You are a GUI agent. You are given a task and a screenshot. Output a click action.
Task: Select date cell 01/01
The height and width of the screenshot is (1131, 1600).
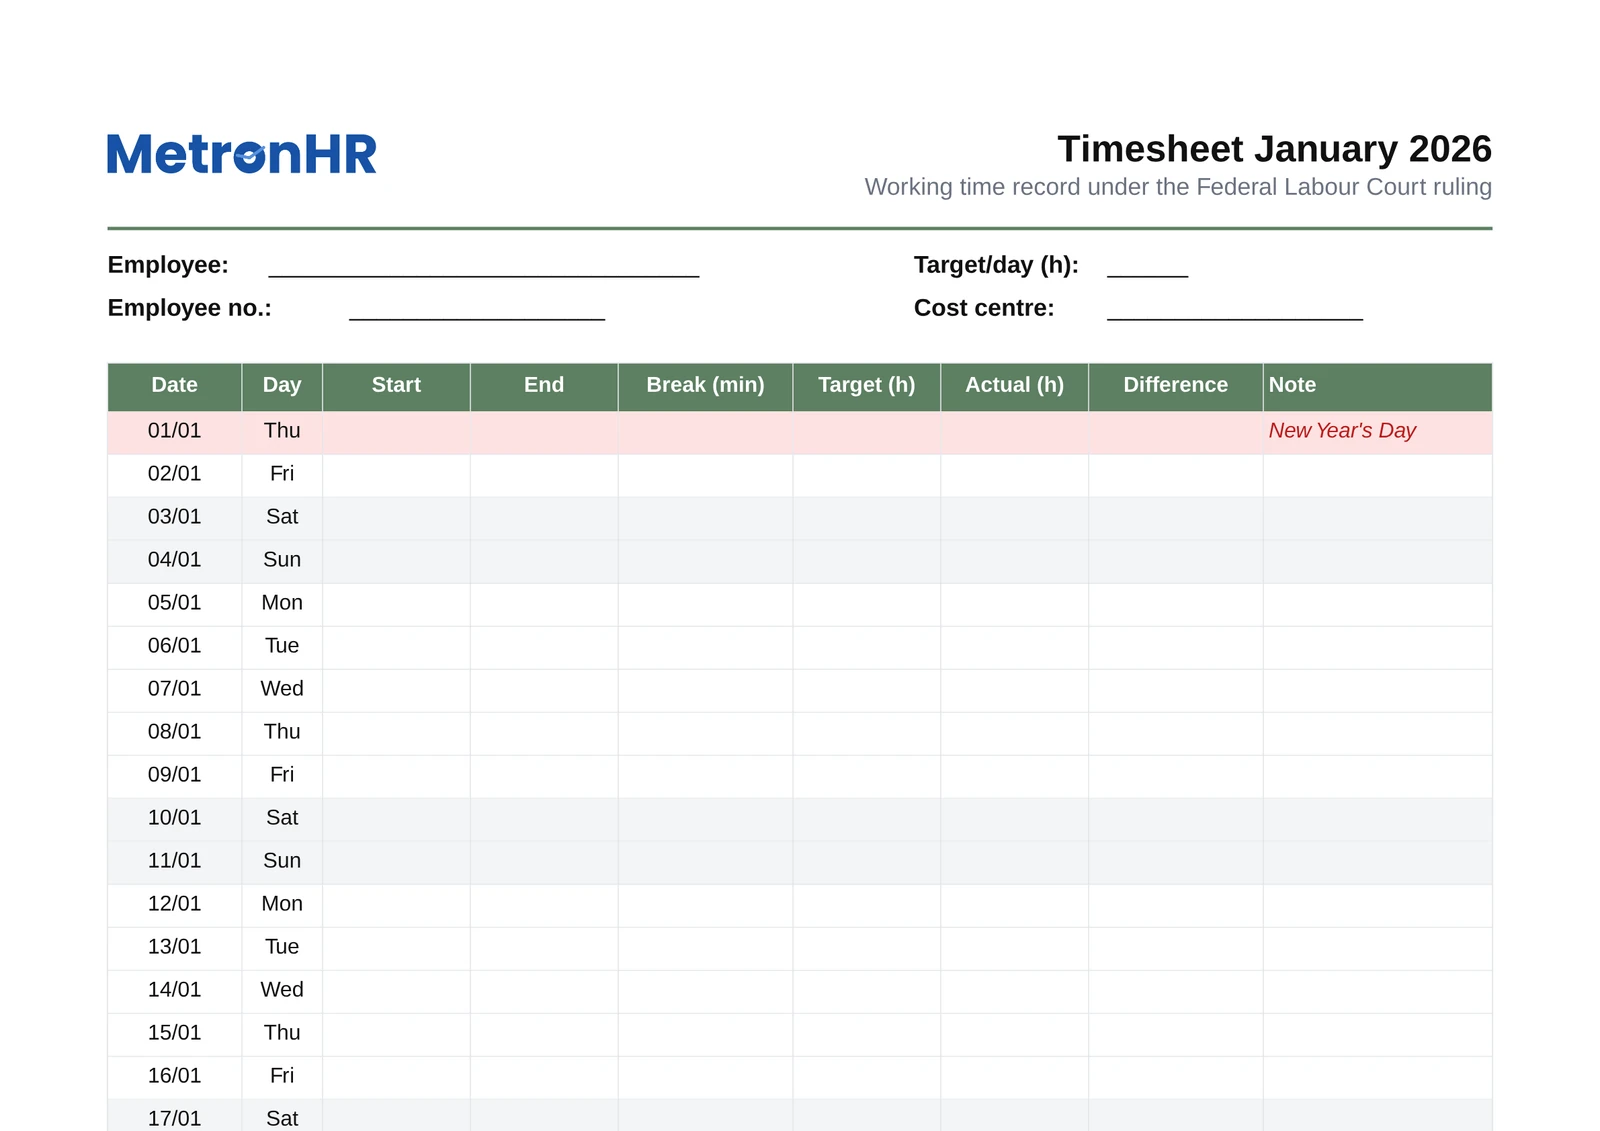[175, 432]
